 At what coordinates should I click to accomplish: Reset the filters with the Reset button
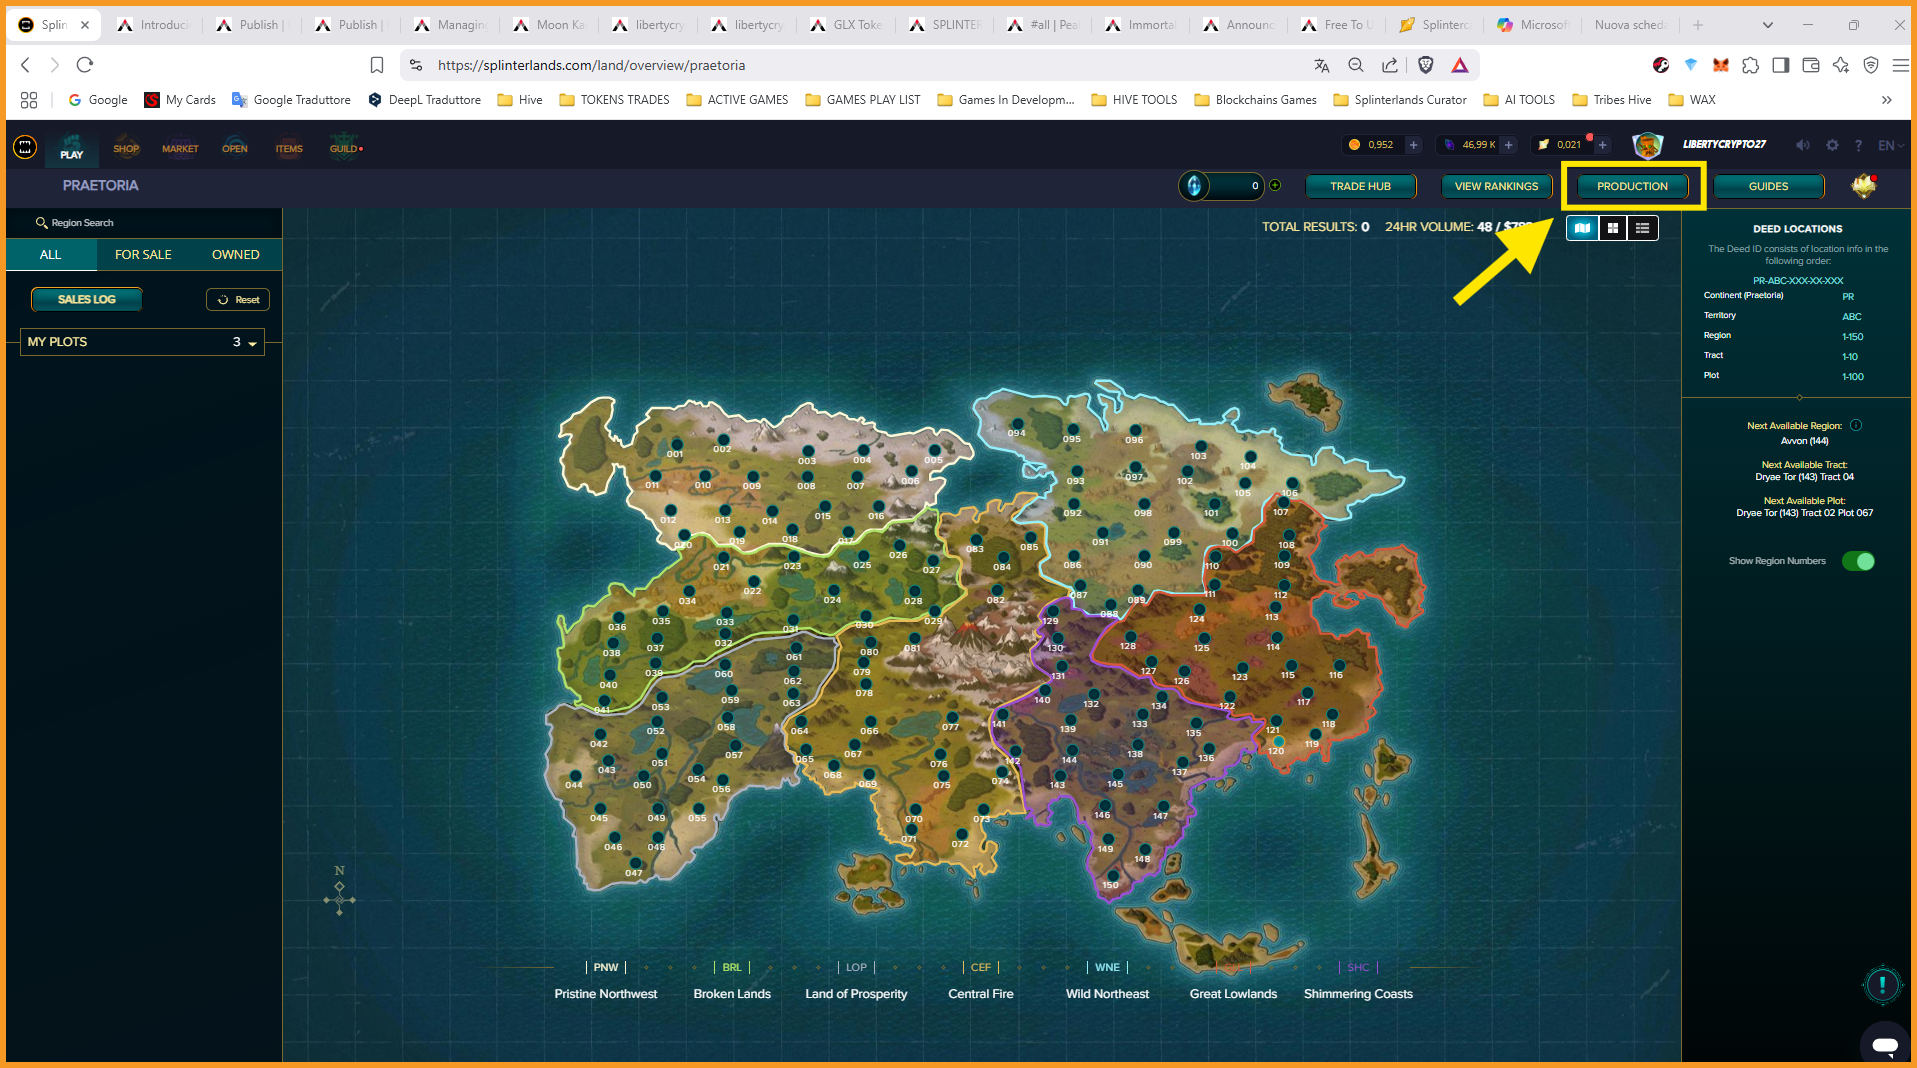pyautogui.click(x=238, y=300)
